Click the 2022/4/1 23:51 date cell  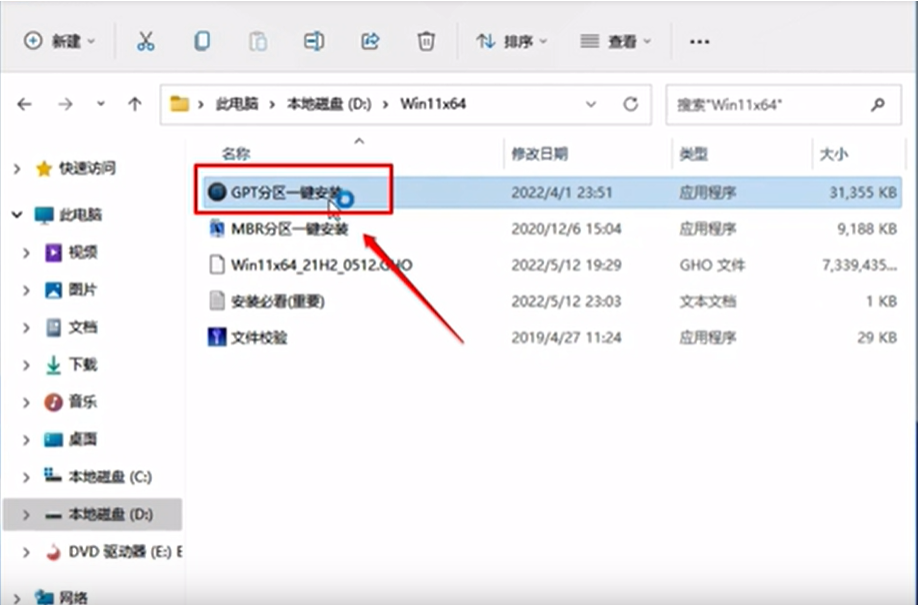(x=561, y=192)
